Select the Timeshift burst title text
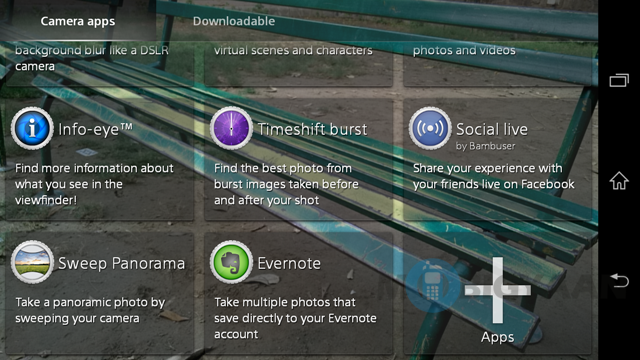Screen dimensions: 640x360 [312, 129]
